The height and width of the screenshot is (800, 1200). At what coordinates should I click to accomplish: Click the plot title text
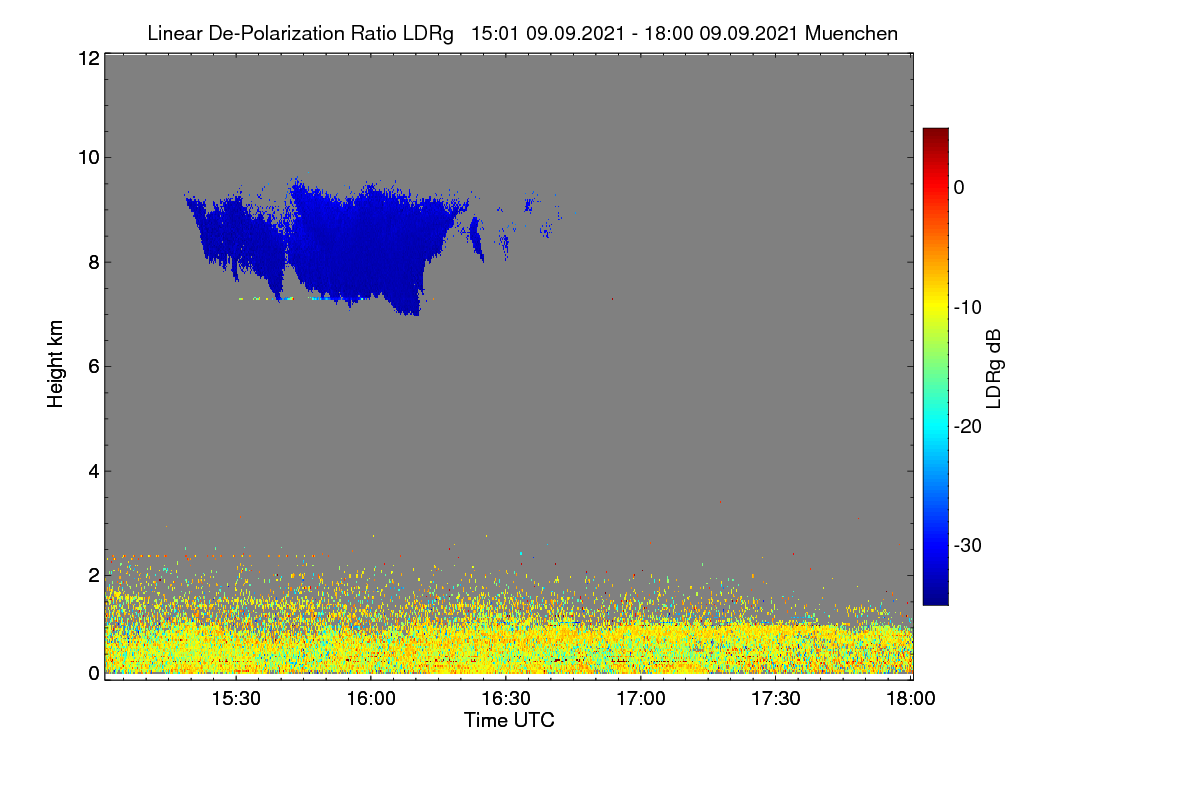point(522,33)
